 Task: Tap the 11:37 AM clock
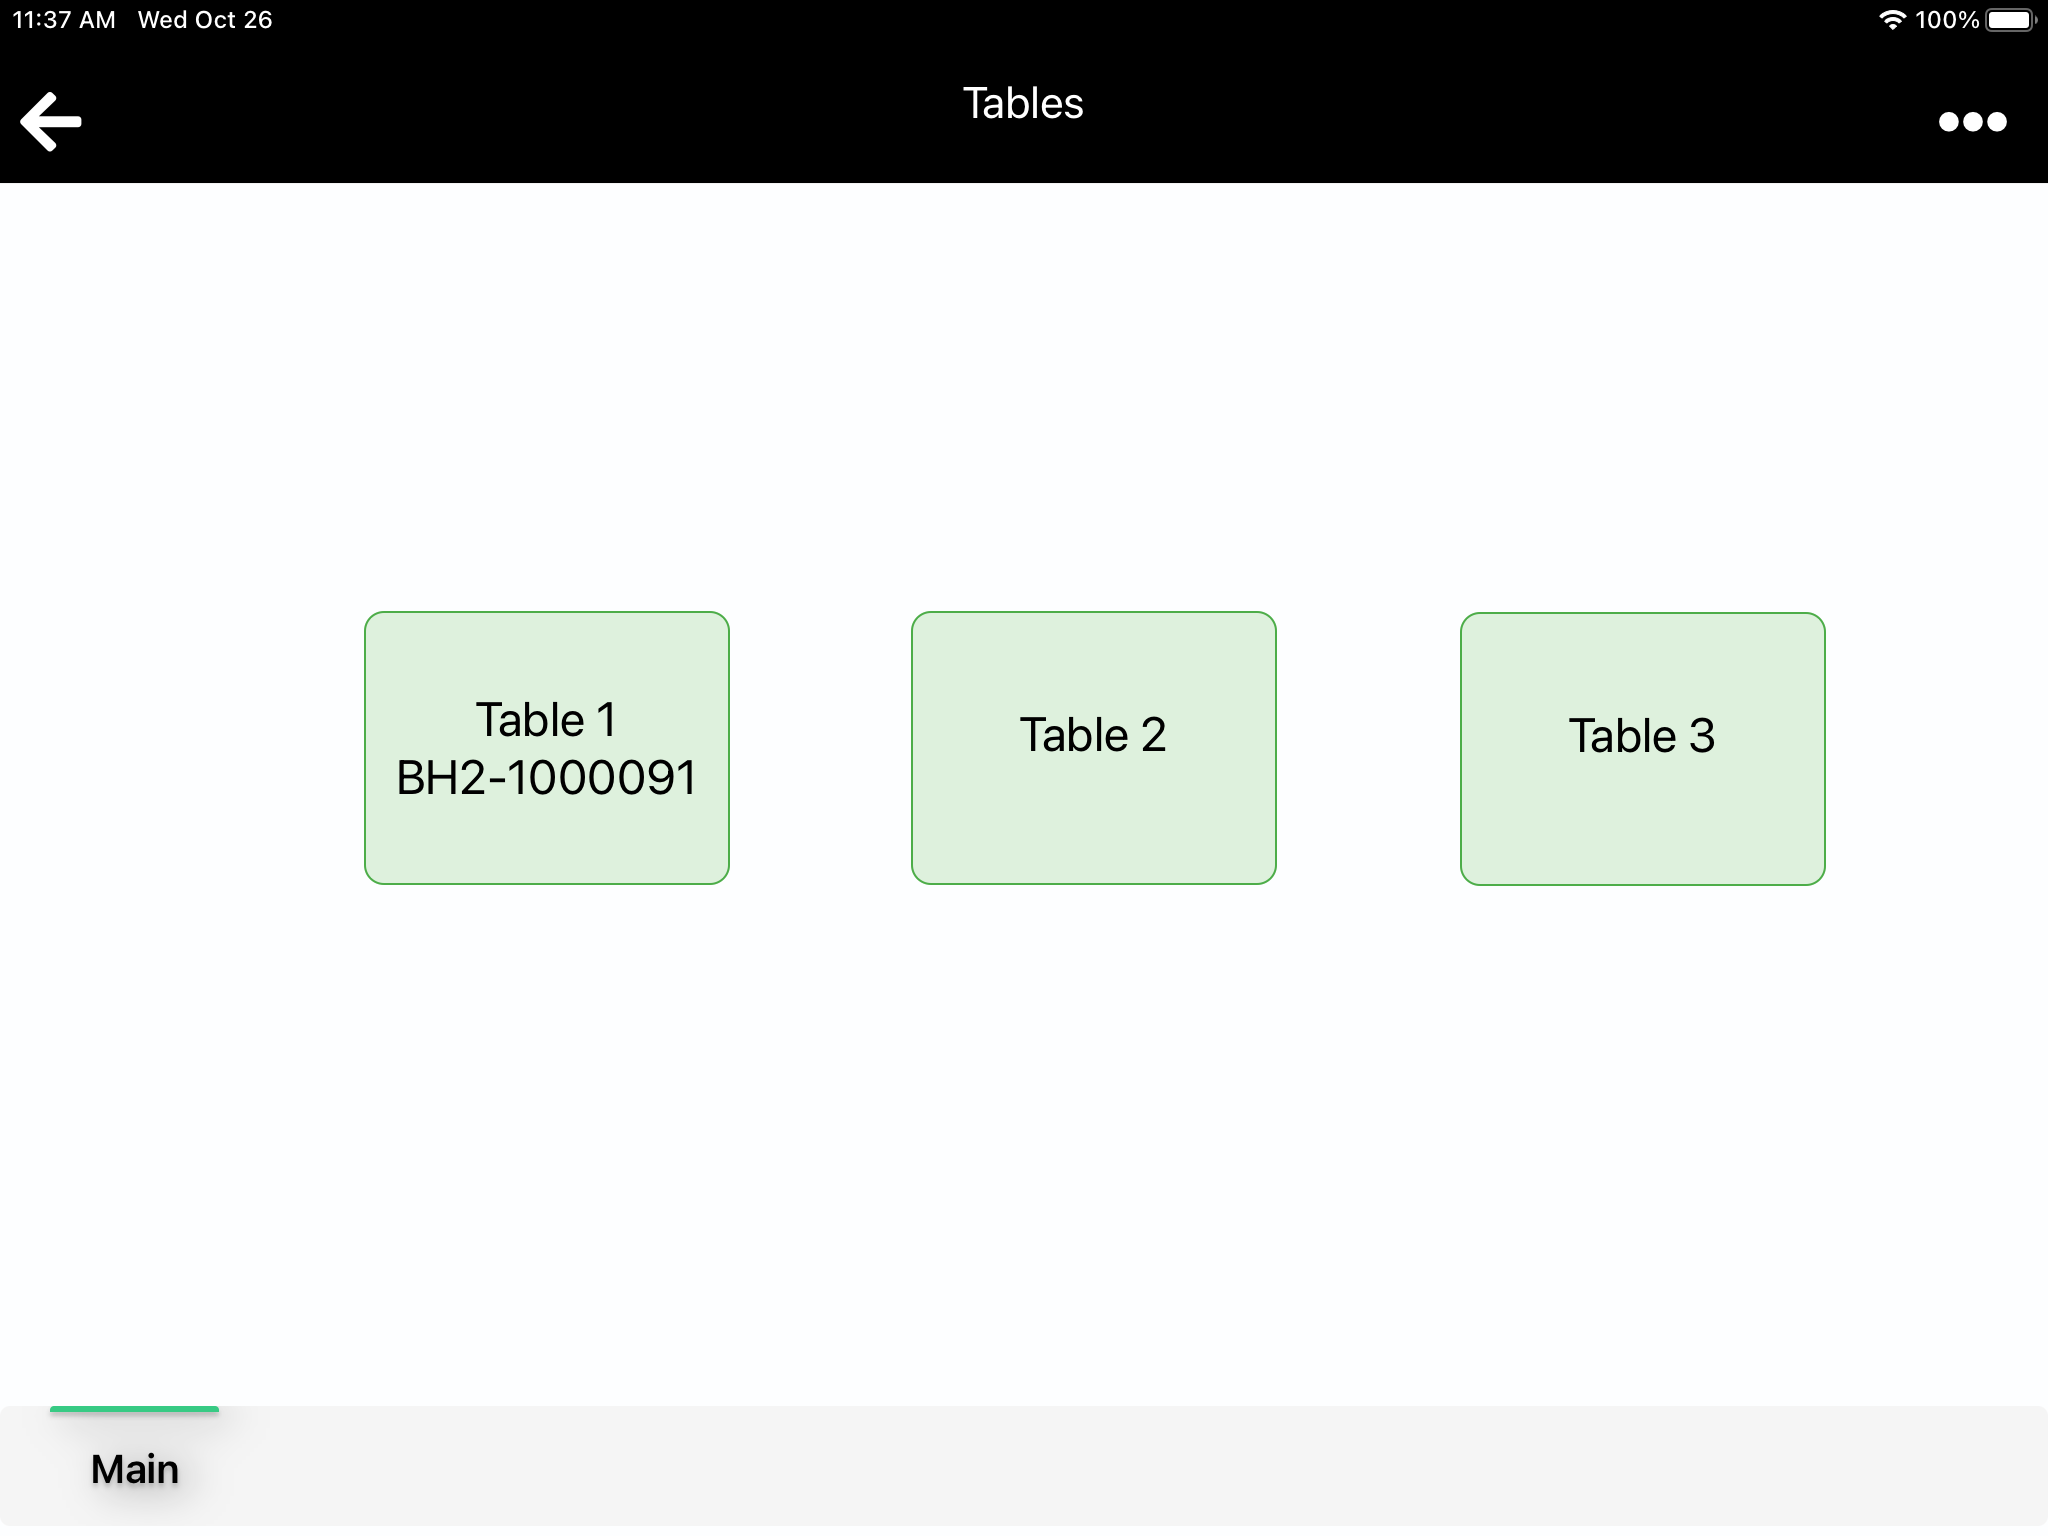(64, 20)
